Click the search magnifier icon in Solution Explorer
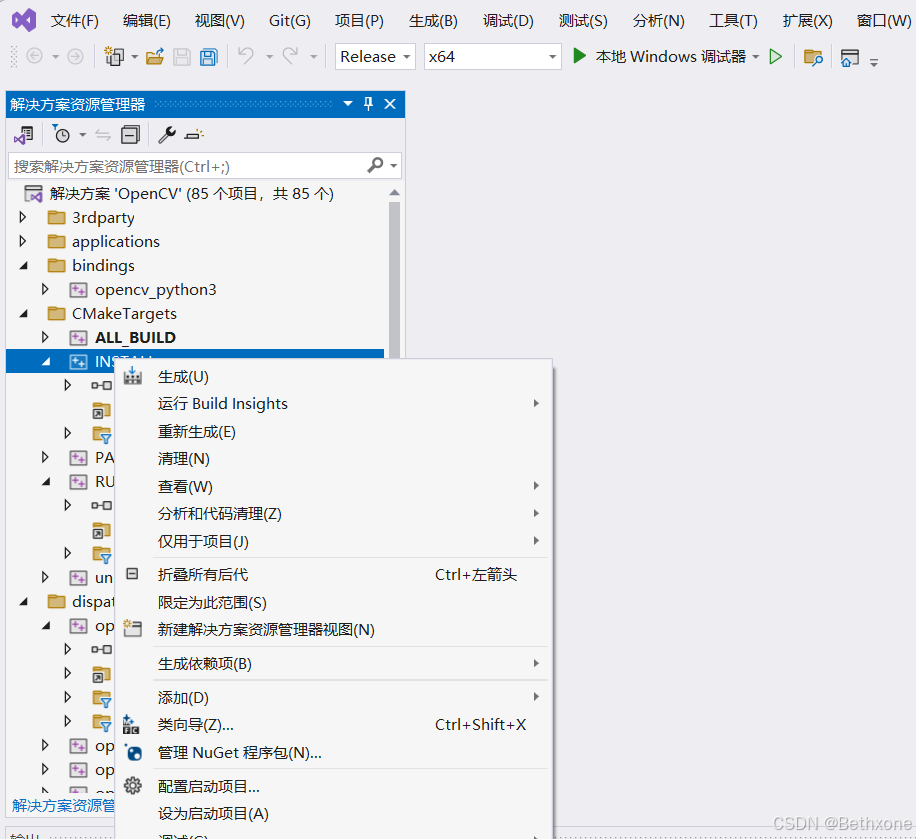The image size is (916, 839). pyautogui.click(x=375, y=165)
